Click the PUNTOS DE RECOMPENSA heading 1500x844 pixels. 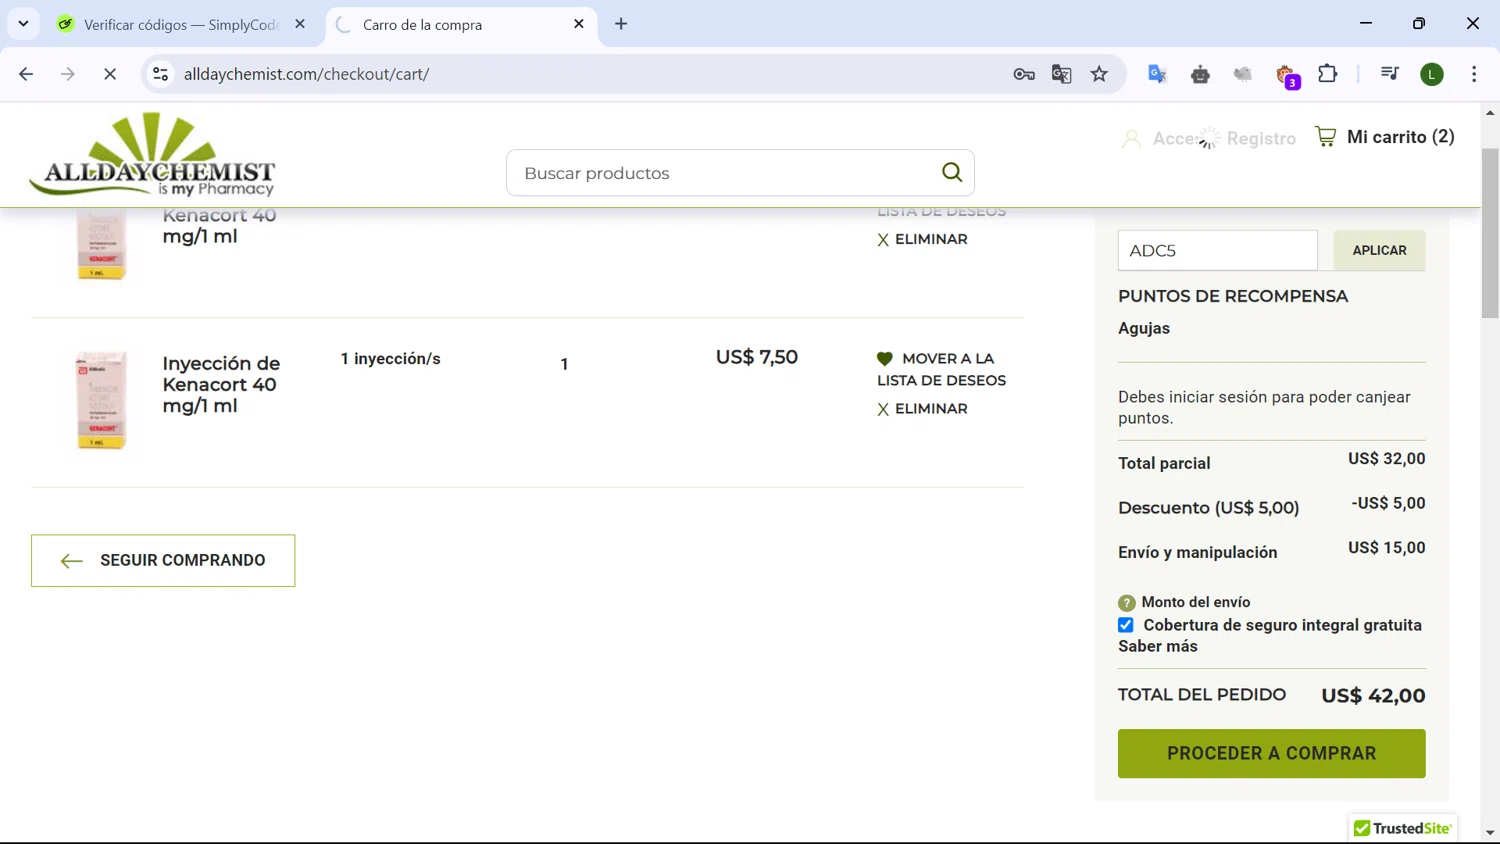(x=1233, y=297)
